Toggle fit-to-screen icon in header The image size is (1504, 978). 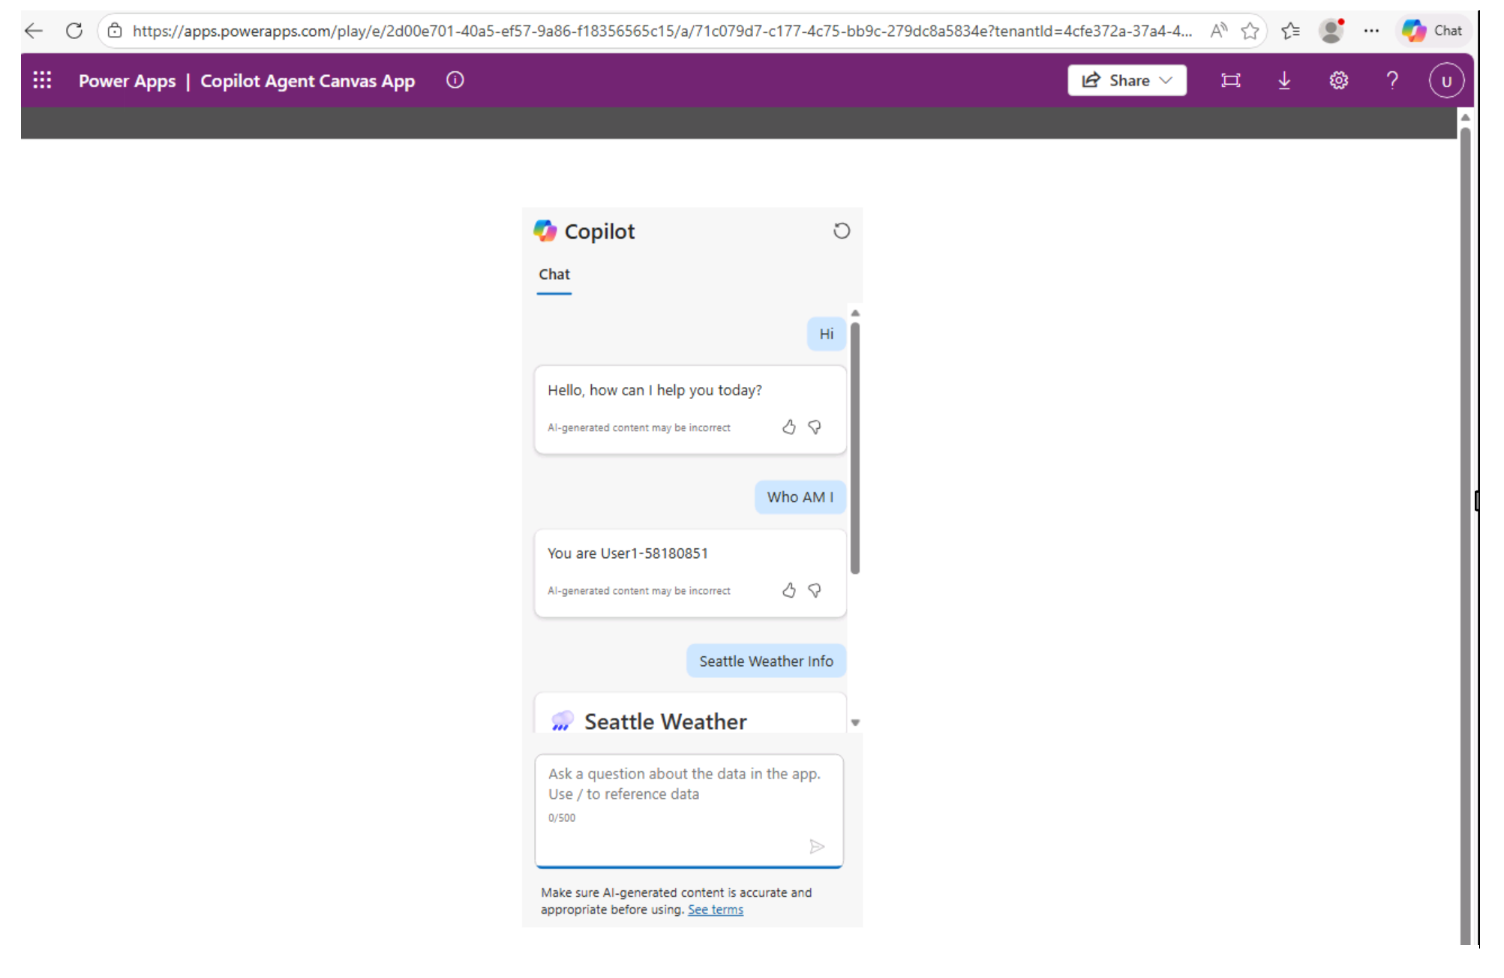[x=1230, y=80]
